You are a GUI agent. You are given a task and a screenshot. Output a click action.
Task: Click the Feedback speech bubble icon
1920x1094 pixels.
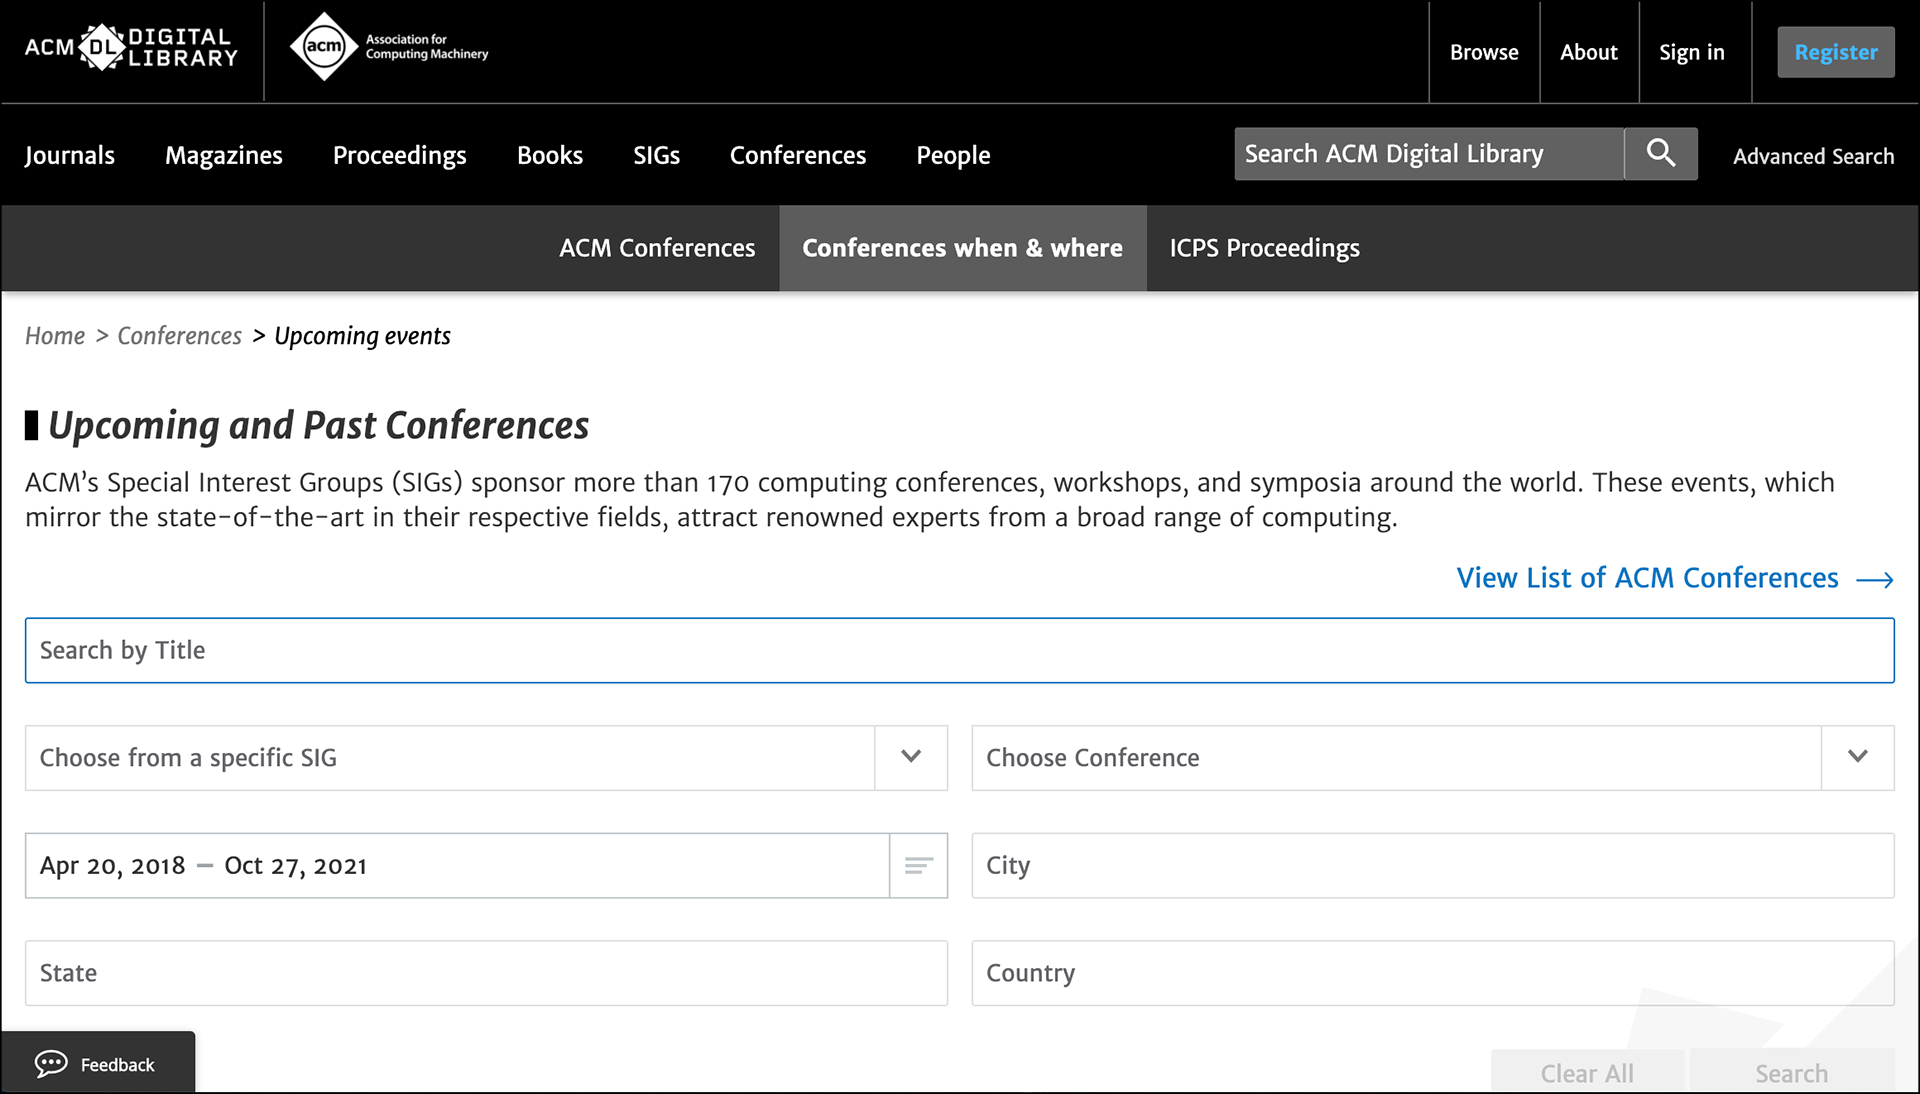click(x=51, y=1064)
